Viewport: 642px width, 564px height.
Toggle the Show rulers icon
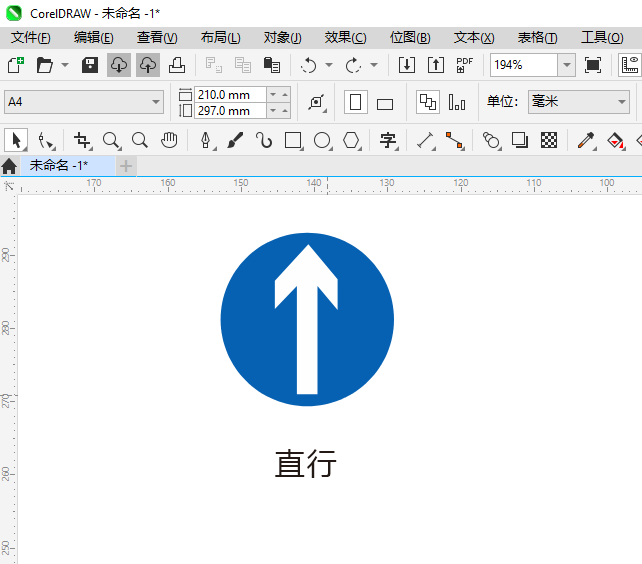630,65
